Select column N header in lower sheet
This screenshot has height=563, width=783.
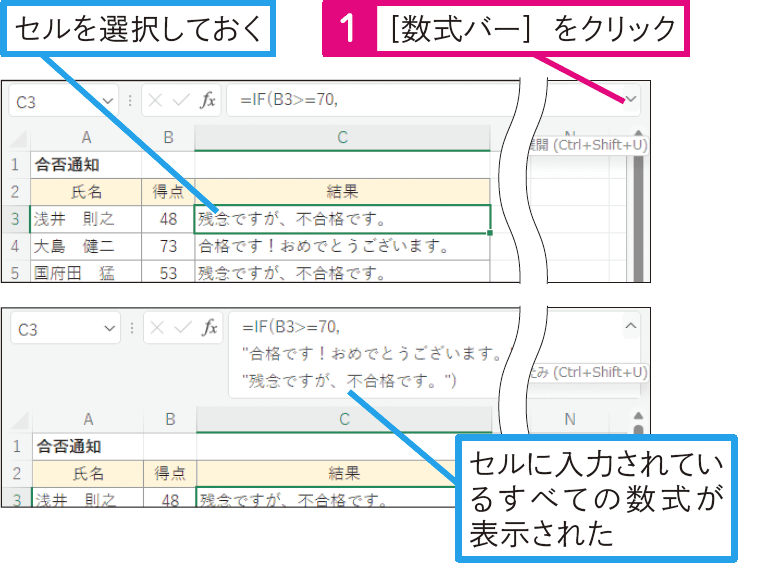coord(570,419)
